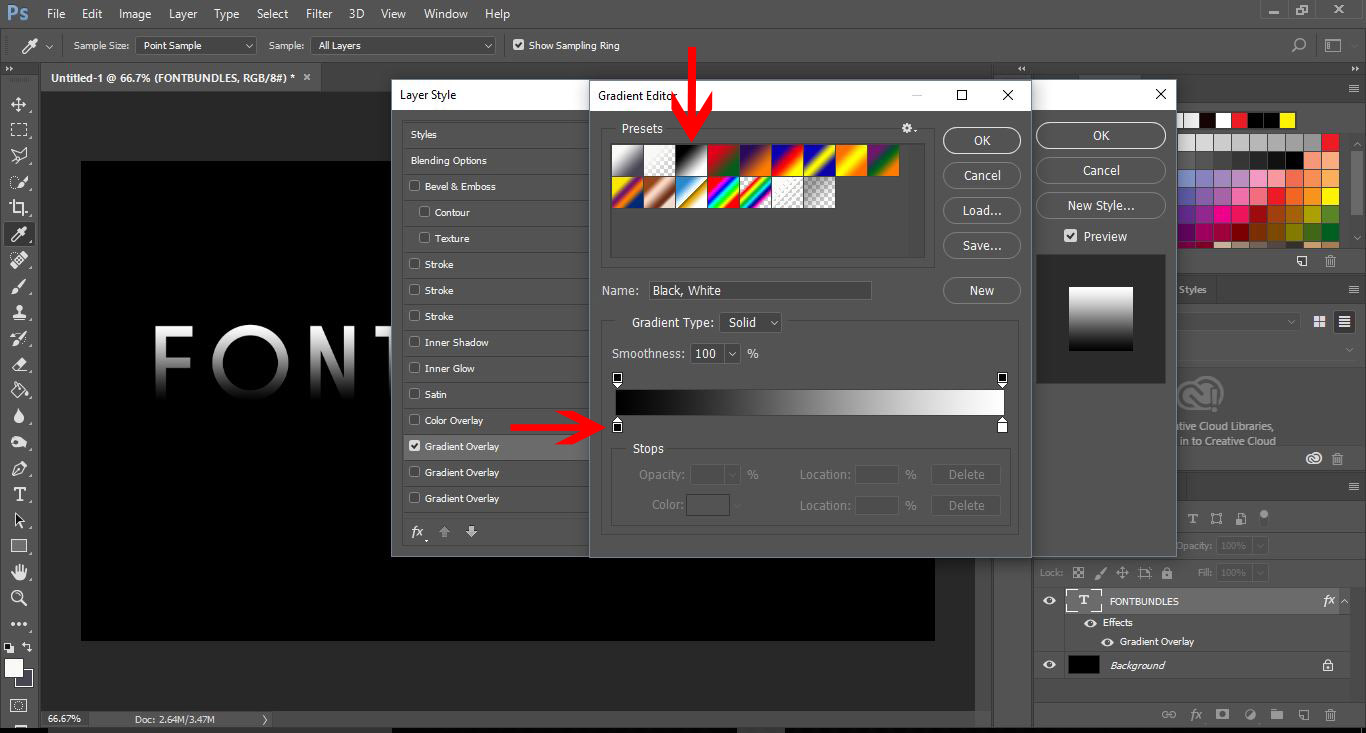Select the Quick Selection tool

19,182
